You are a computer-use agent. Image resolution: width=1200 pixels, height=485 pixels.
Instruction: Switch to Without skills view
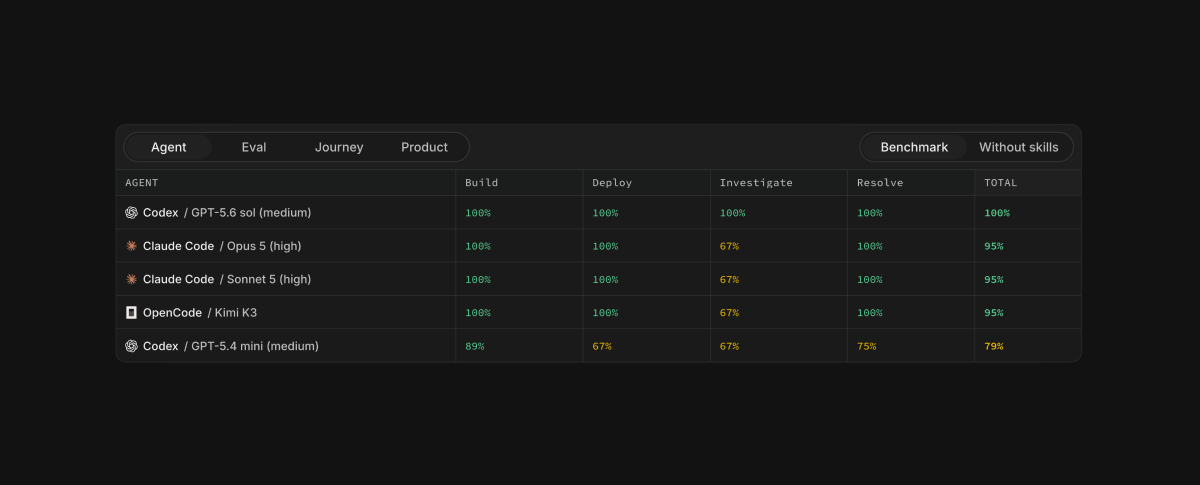(x=1018, y=147)
